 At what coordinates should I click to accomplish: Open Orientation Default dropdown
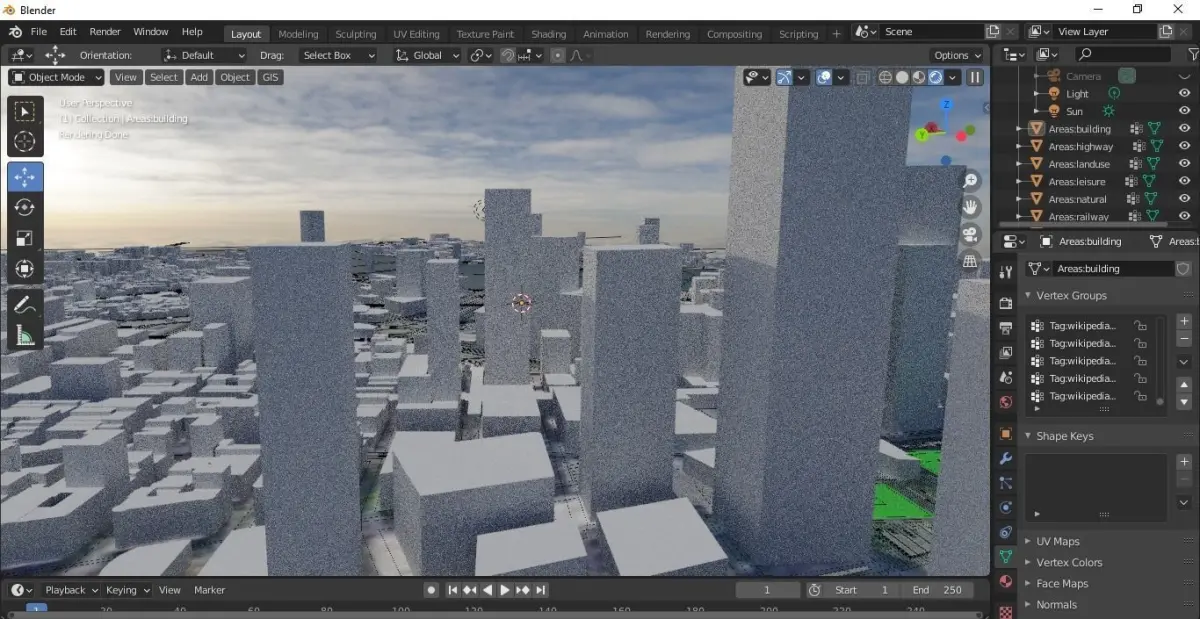204,55
